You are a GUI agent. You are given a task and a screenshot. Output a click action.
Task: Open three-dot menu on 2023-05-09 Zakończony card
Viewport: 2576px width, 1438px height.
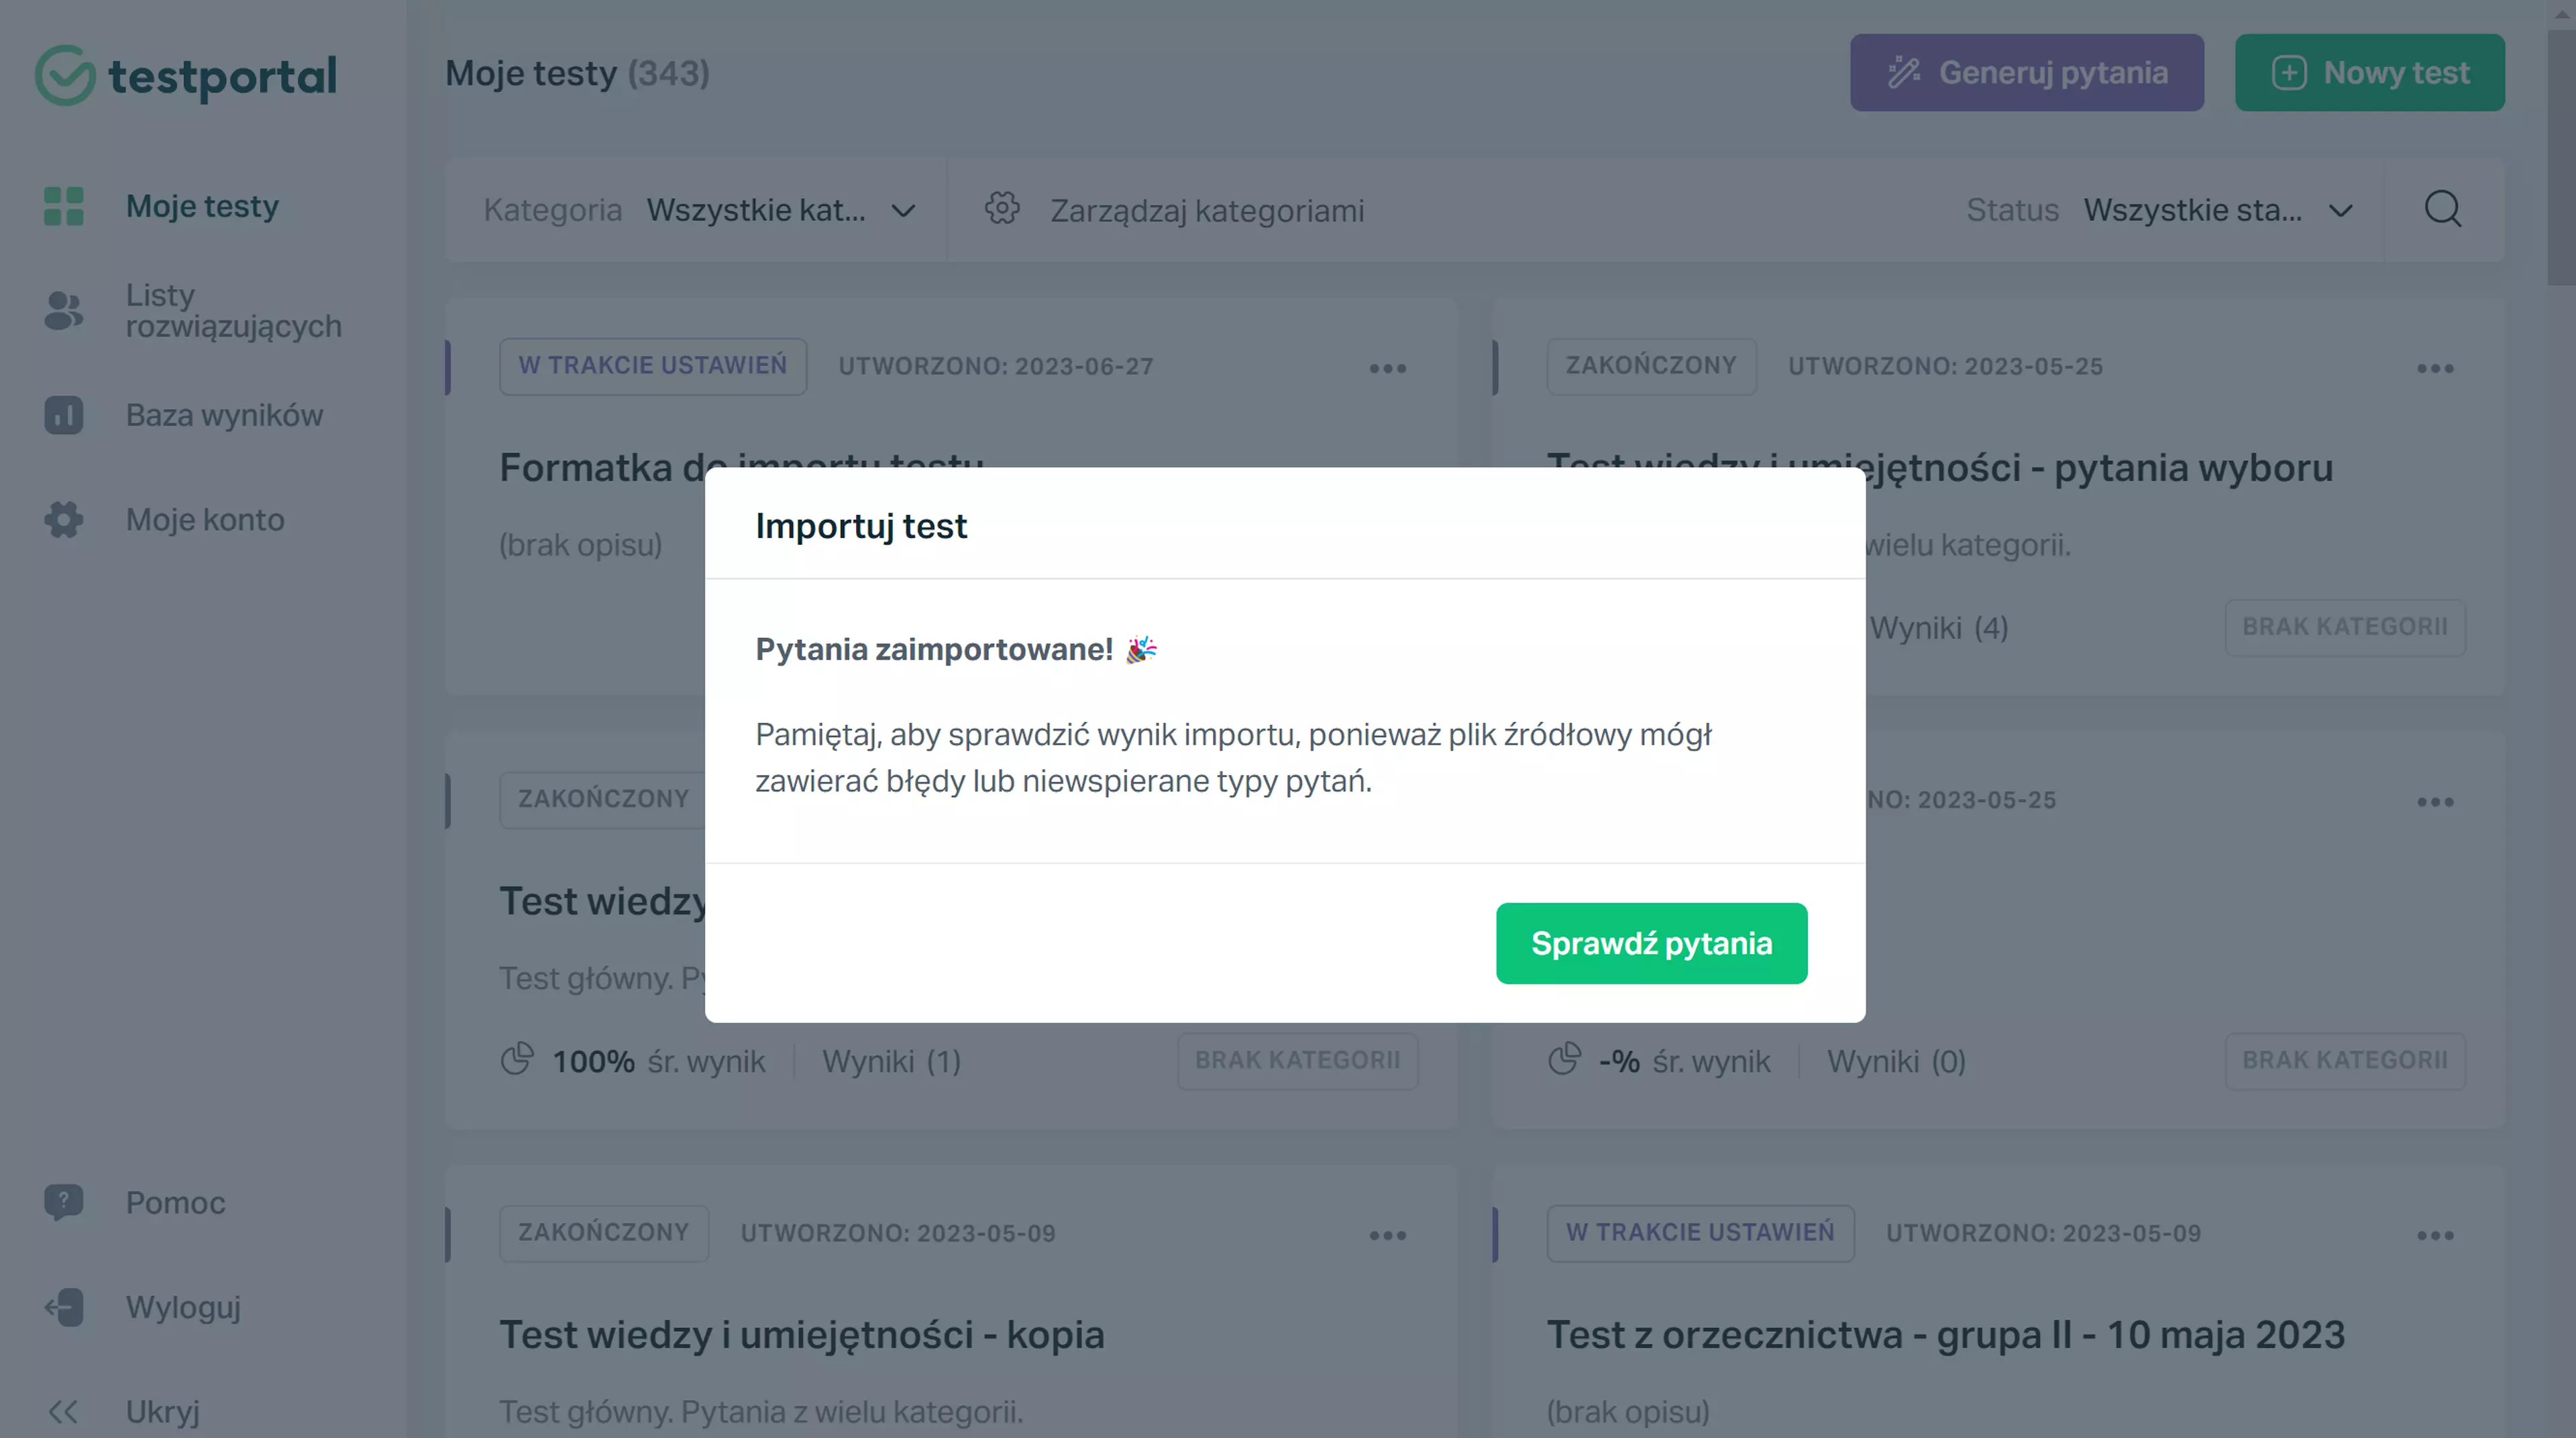(1388, 1235)
